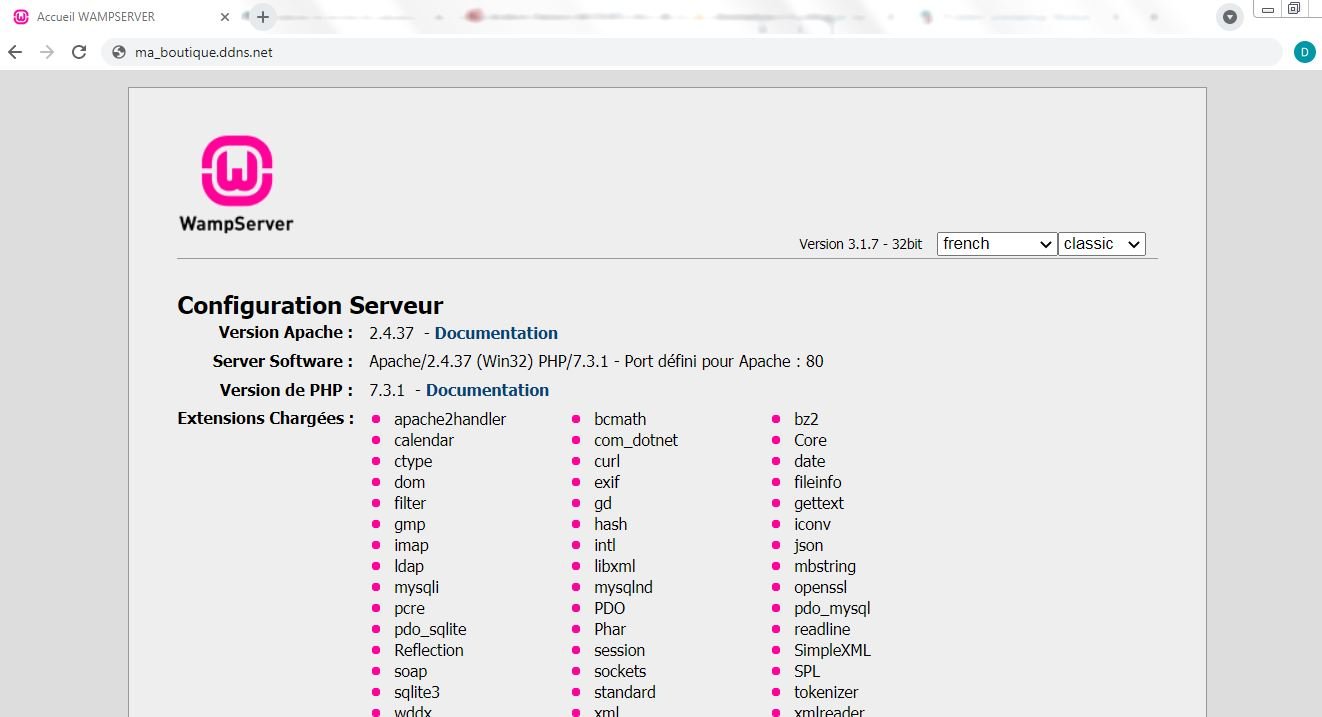Click the date extension entry
Image resolution: width=1322 pixels, height=717 pixels.
coord(810,461)
